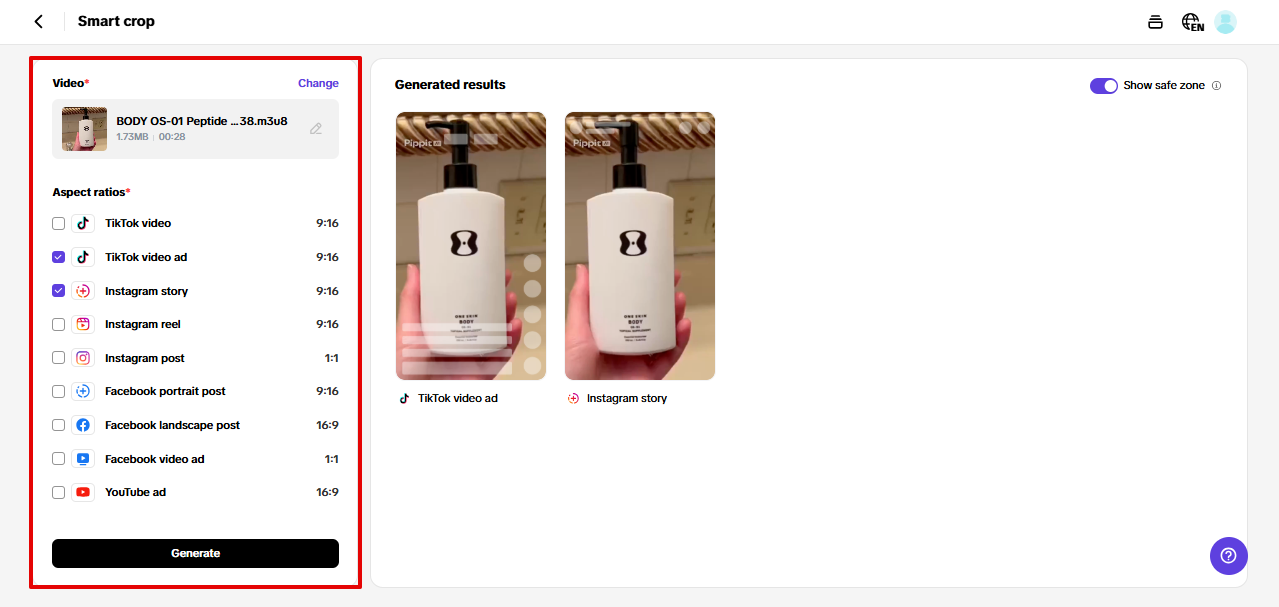Uncheck the TikTok video ad checkbox
The image size is (1279, 607).
(x=59, y=257)
